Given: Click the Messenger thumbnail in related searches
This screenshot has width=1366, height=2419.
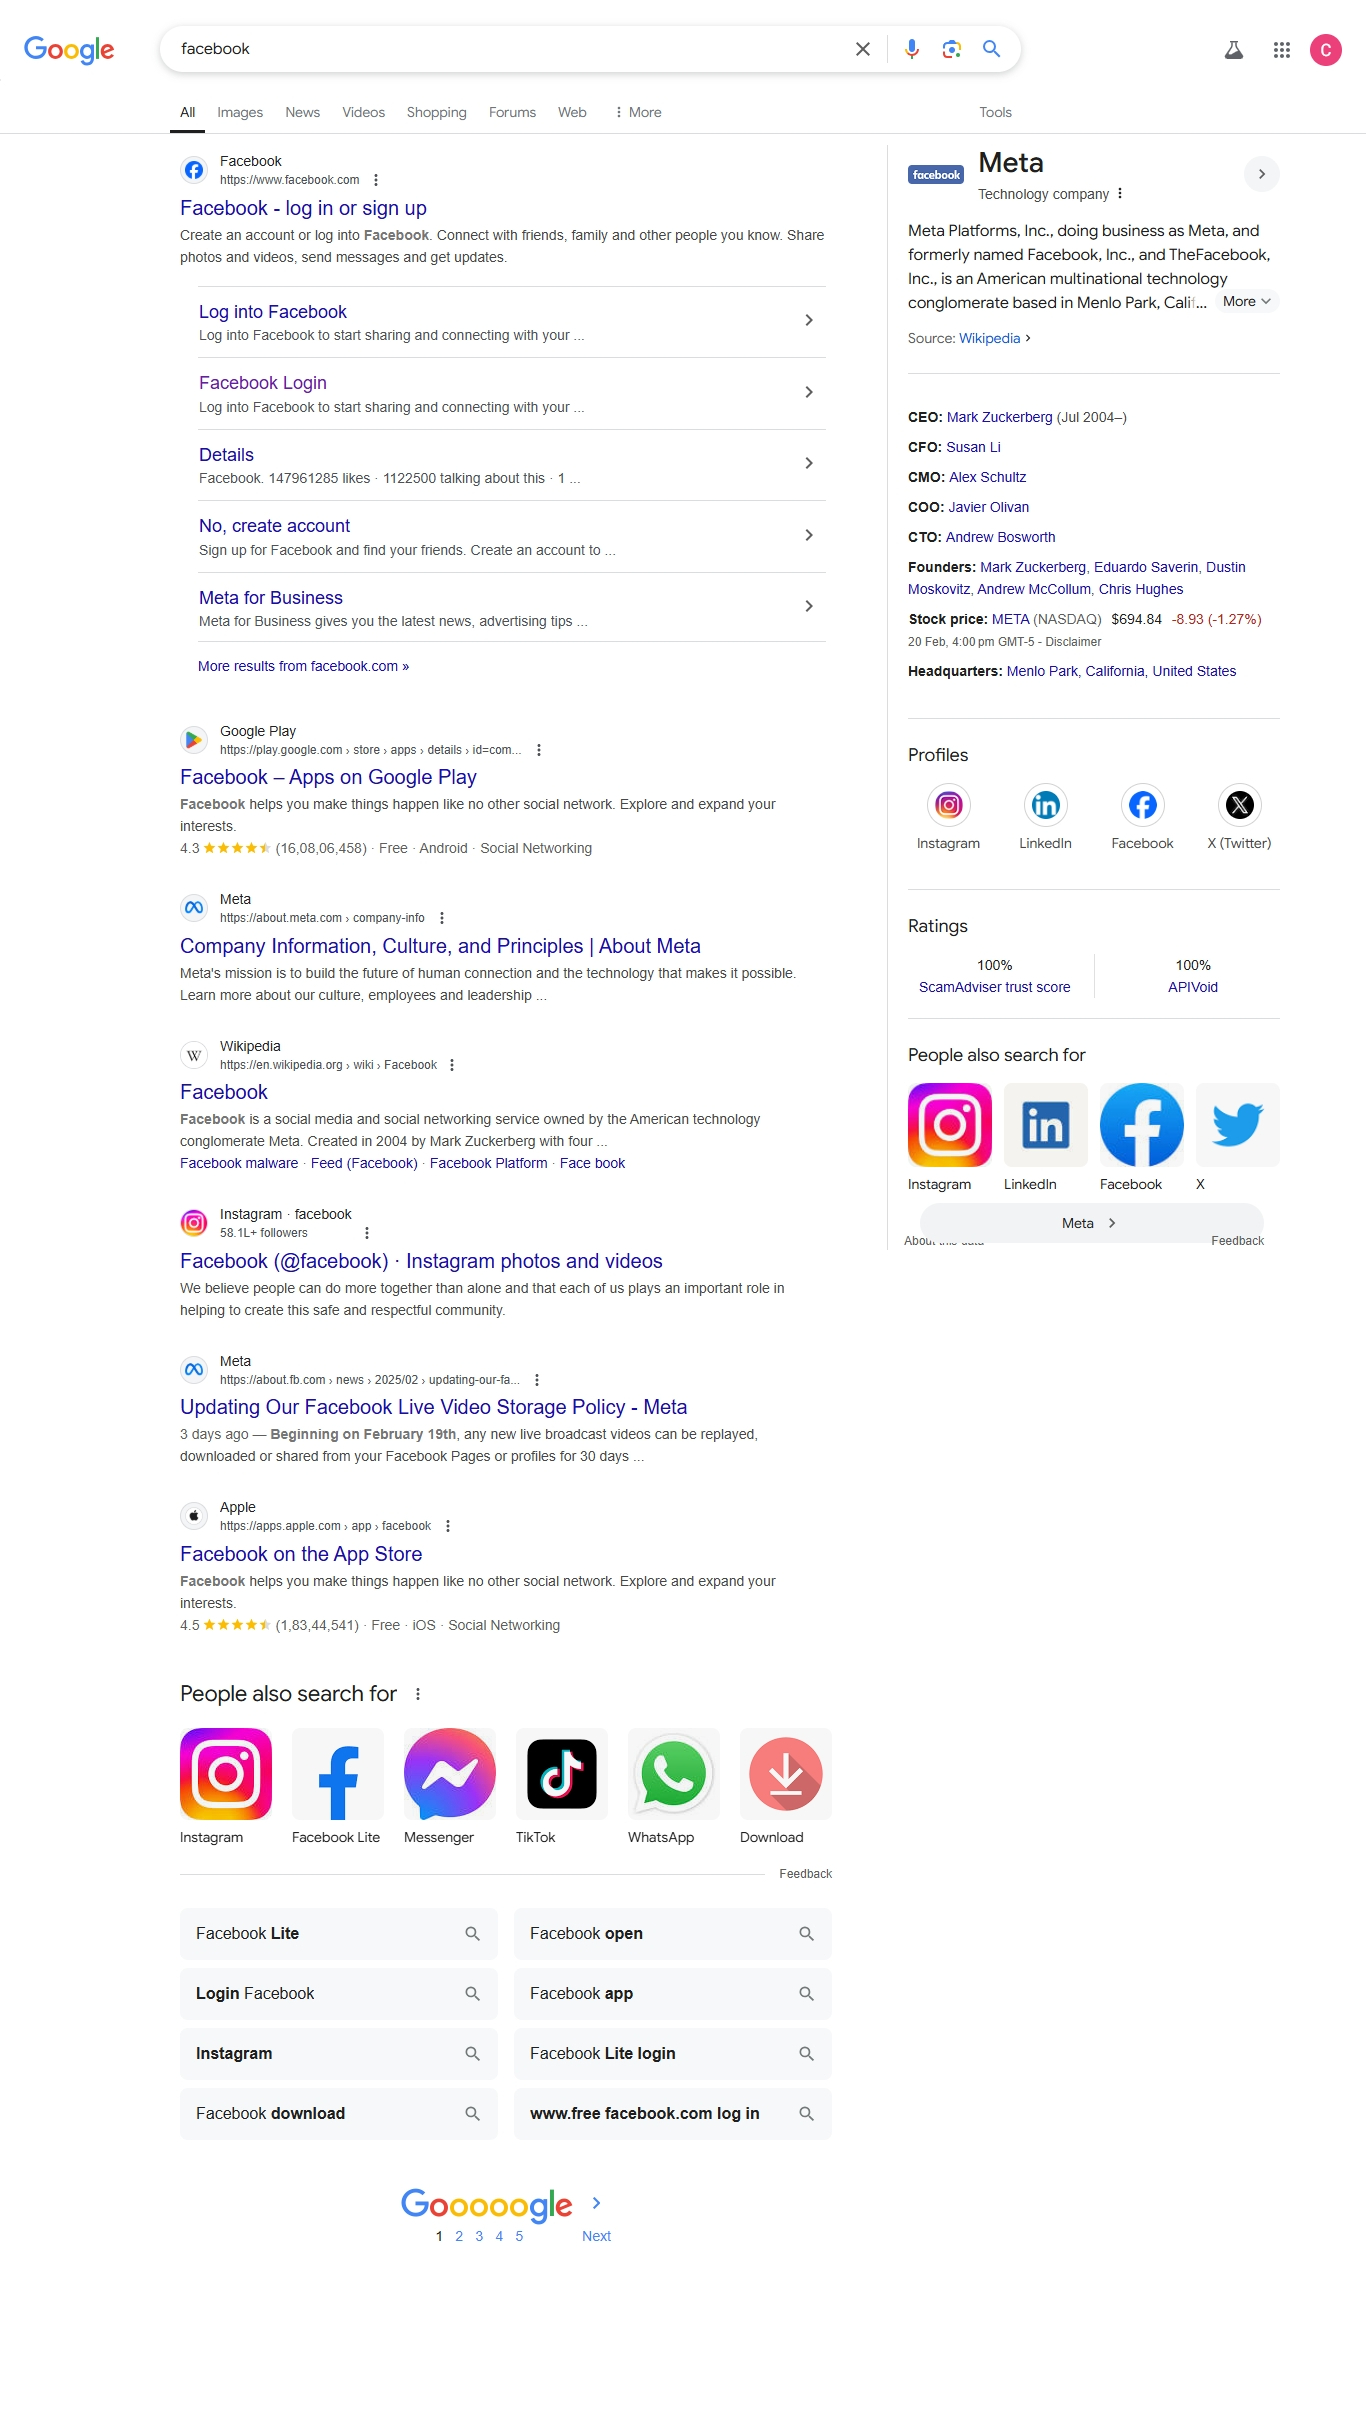Looking at the screenshot, I should pos(449,1773).
